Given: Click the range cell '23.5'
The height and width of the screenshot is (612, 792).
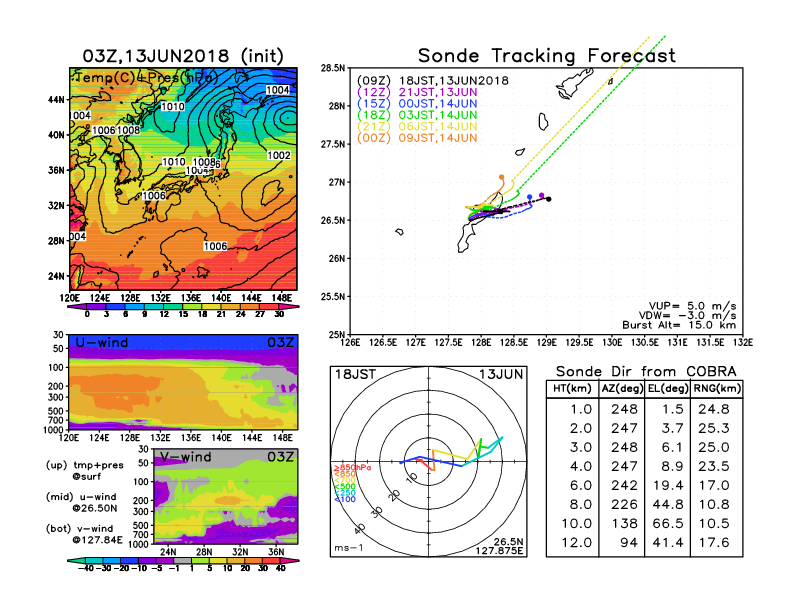Looking at the screenshot, I should 714,466.
